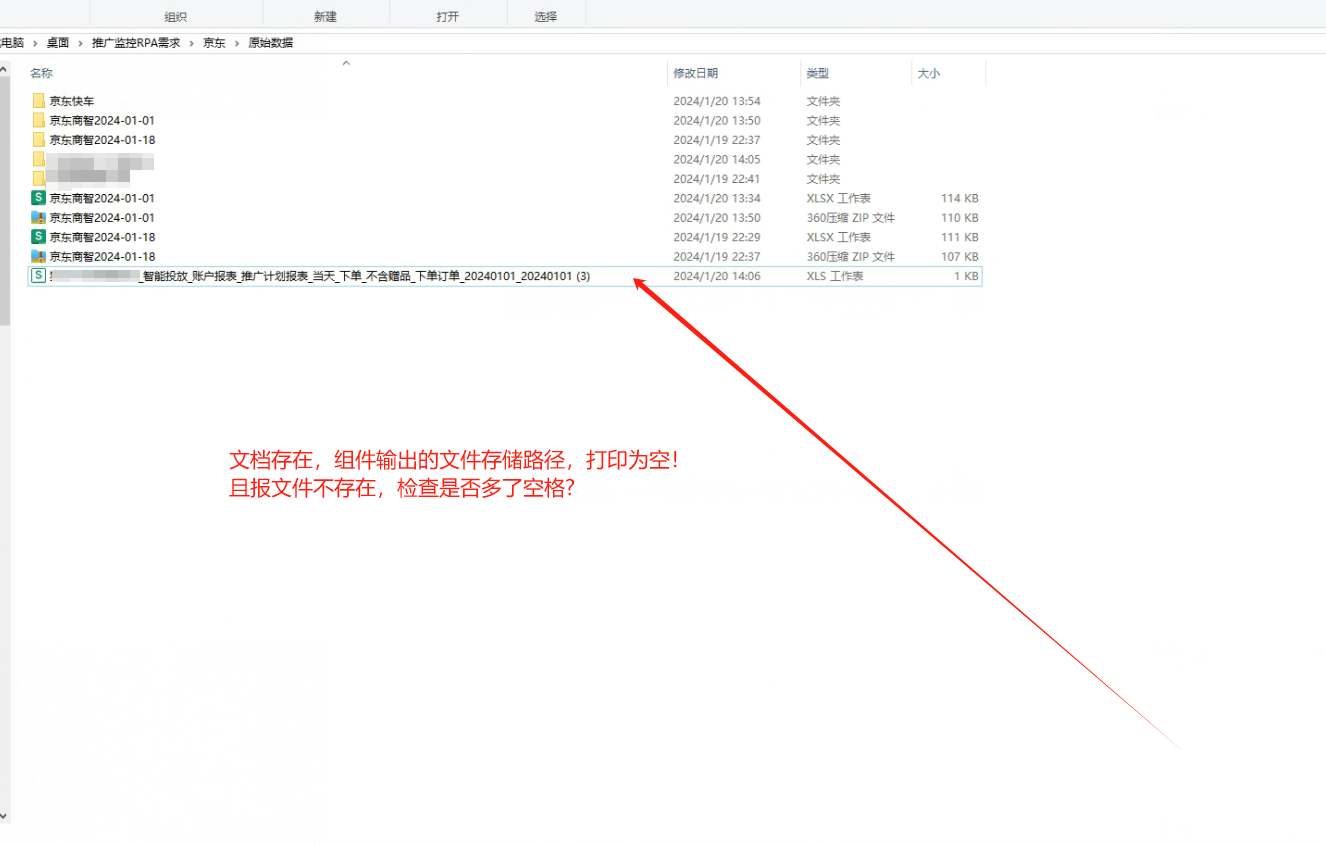Select blurred folder icon modified 2024/1/20 14:05
Screen dimensions: 1326x844
(39, 159)
